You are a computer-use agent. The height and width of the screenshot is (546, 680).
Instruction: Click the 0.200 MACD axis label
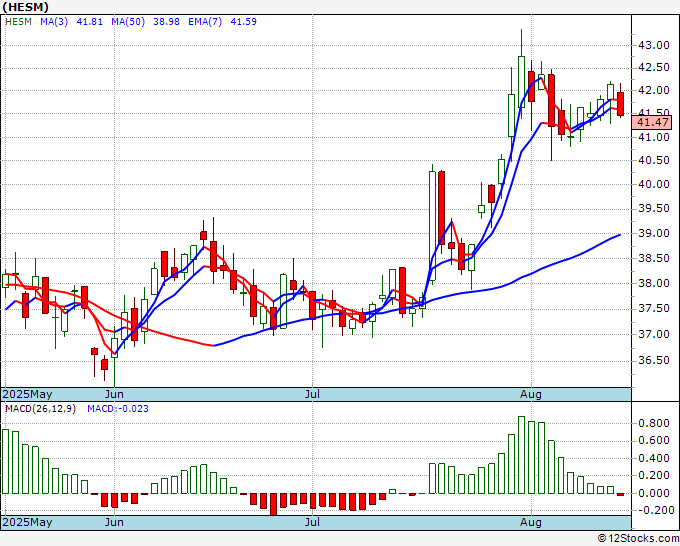(x=654, y=476)
